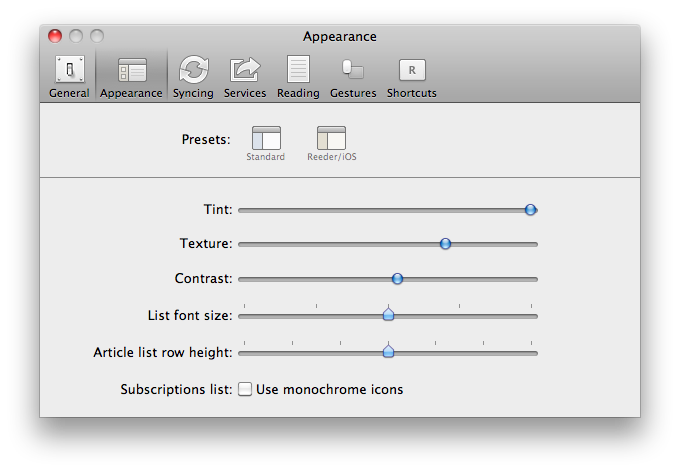Show the Gestures settings
The height and width of the screenshot is (472, 680).
coord(353,77)
